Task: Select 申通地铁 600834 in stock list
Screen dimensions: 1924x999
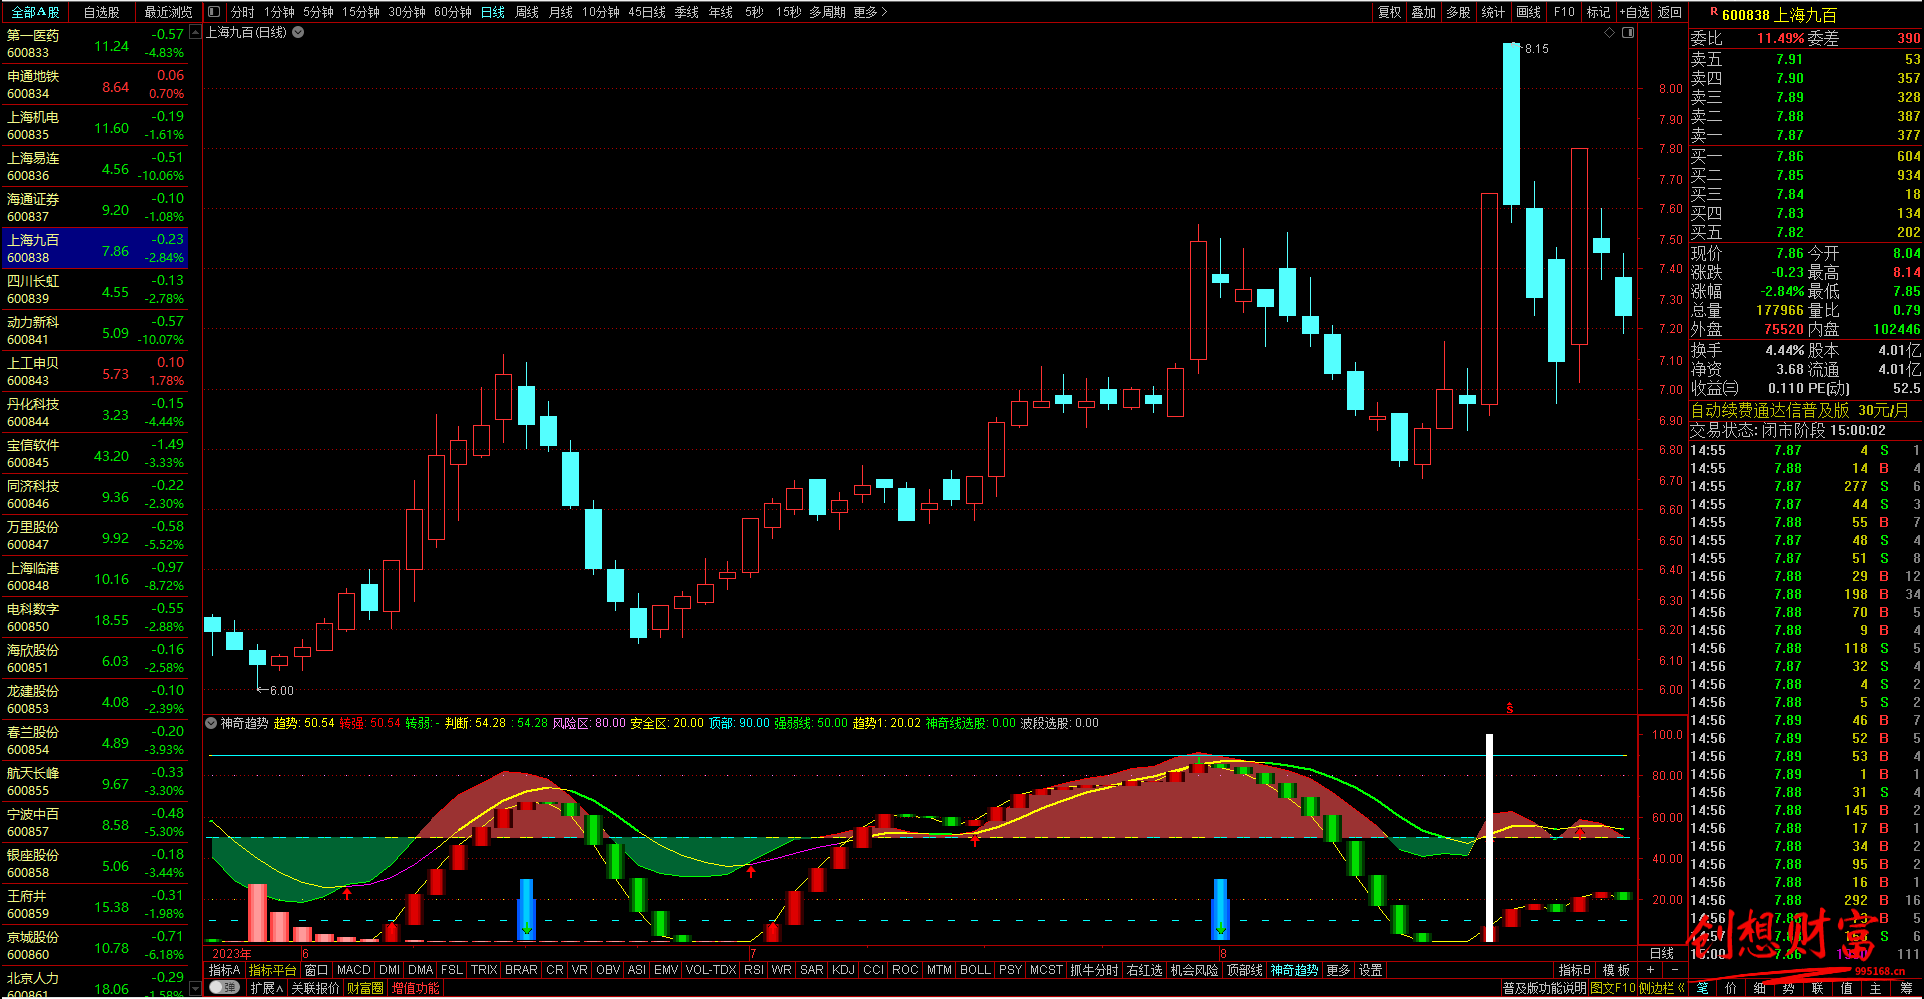Action: tap(95, 84)
